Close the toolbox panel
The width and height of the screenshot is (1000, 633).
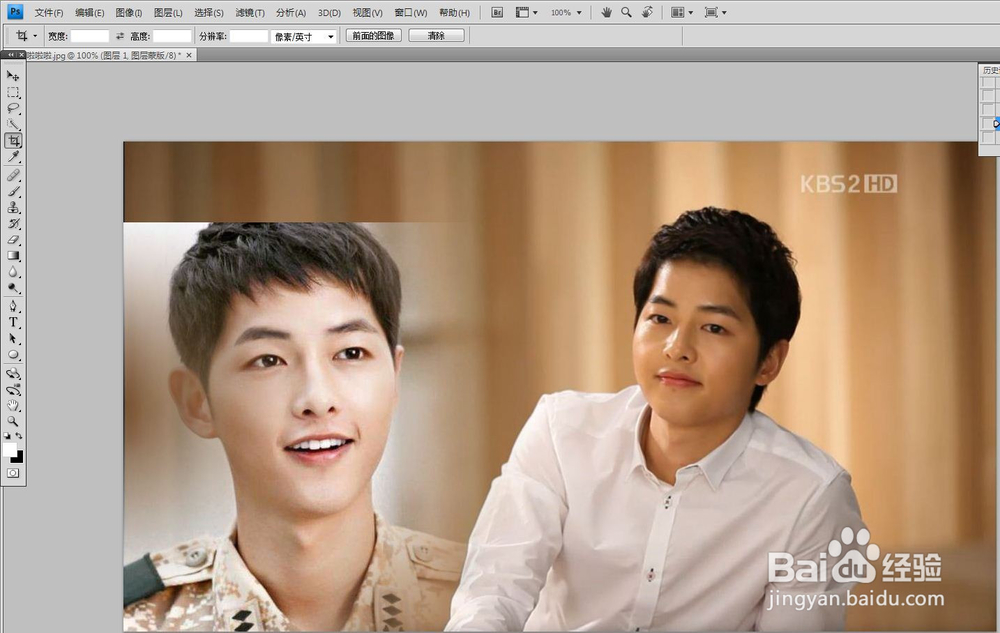(x=22, y=55)
